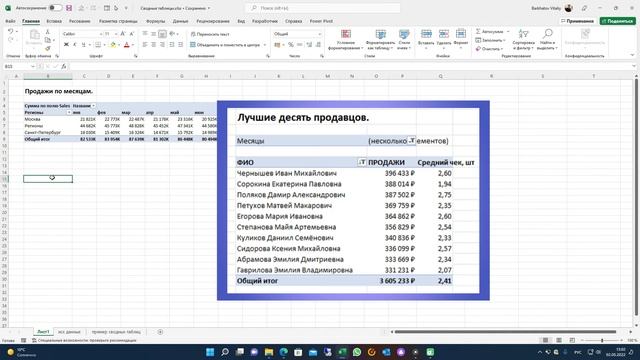Open the Regions filter dropdown in pivot table
This screenshot has height=360, width=640.
69,112
